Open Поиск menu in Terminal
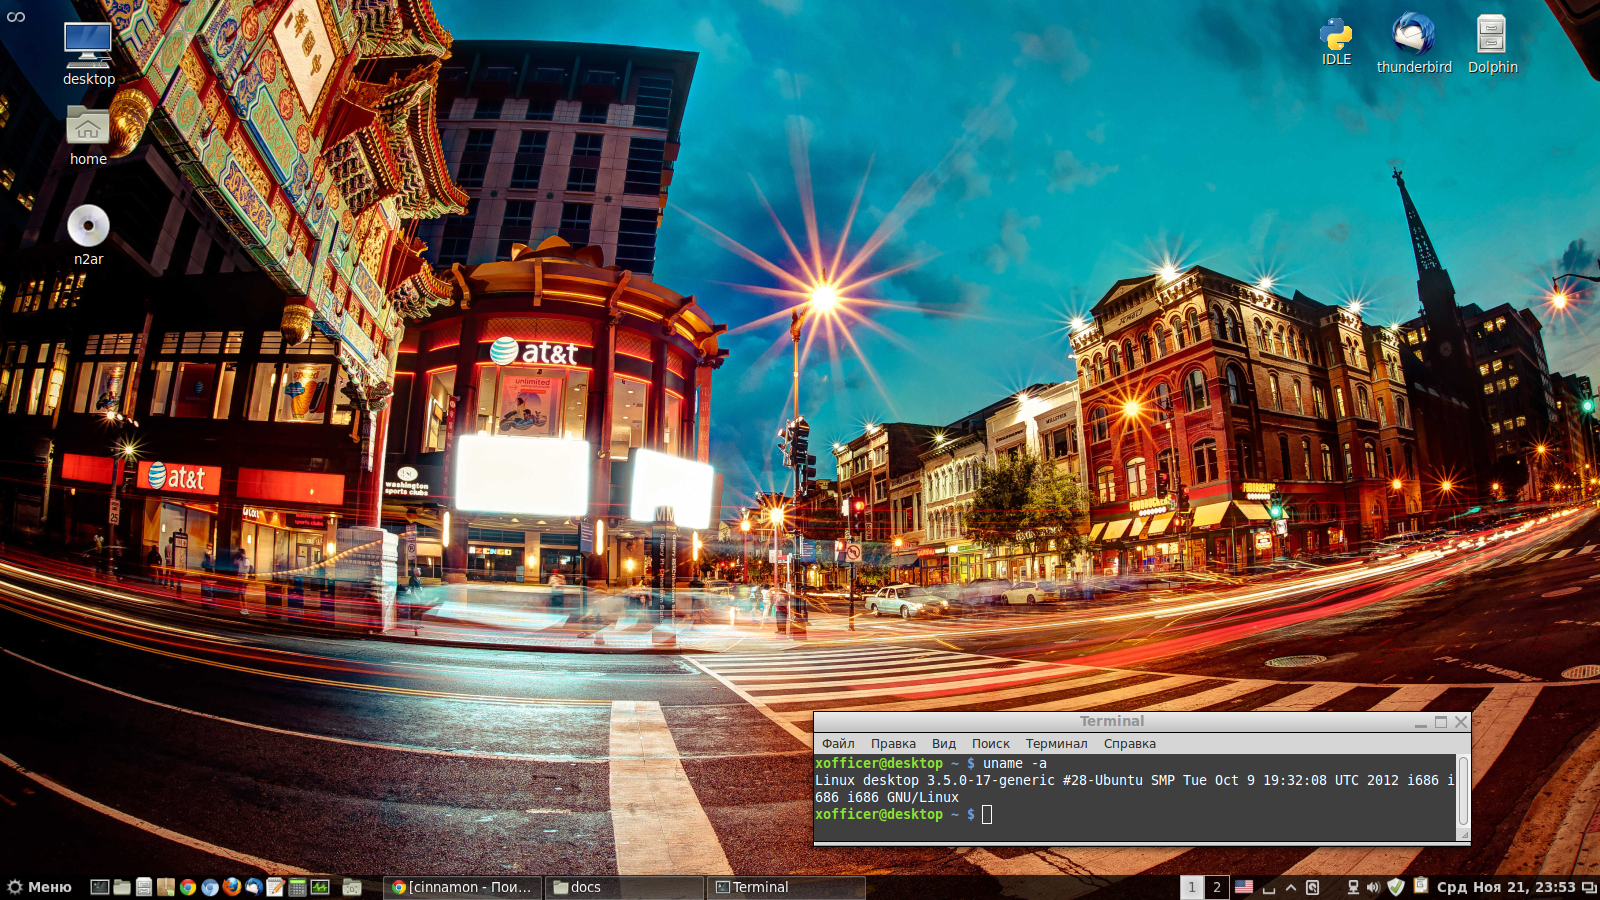1600x900 pixels. 990,743
